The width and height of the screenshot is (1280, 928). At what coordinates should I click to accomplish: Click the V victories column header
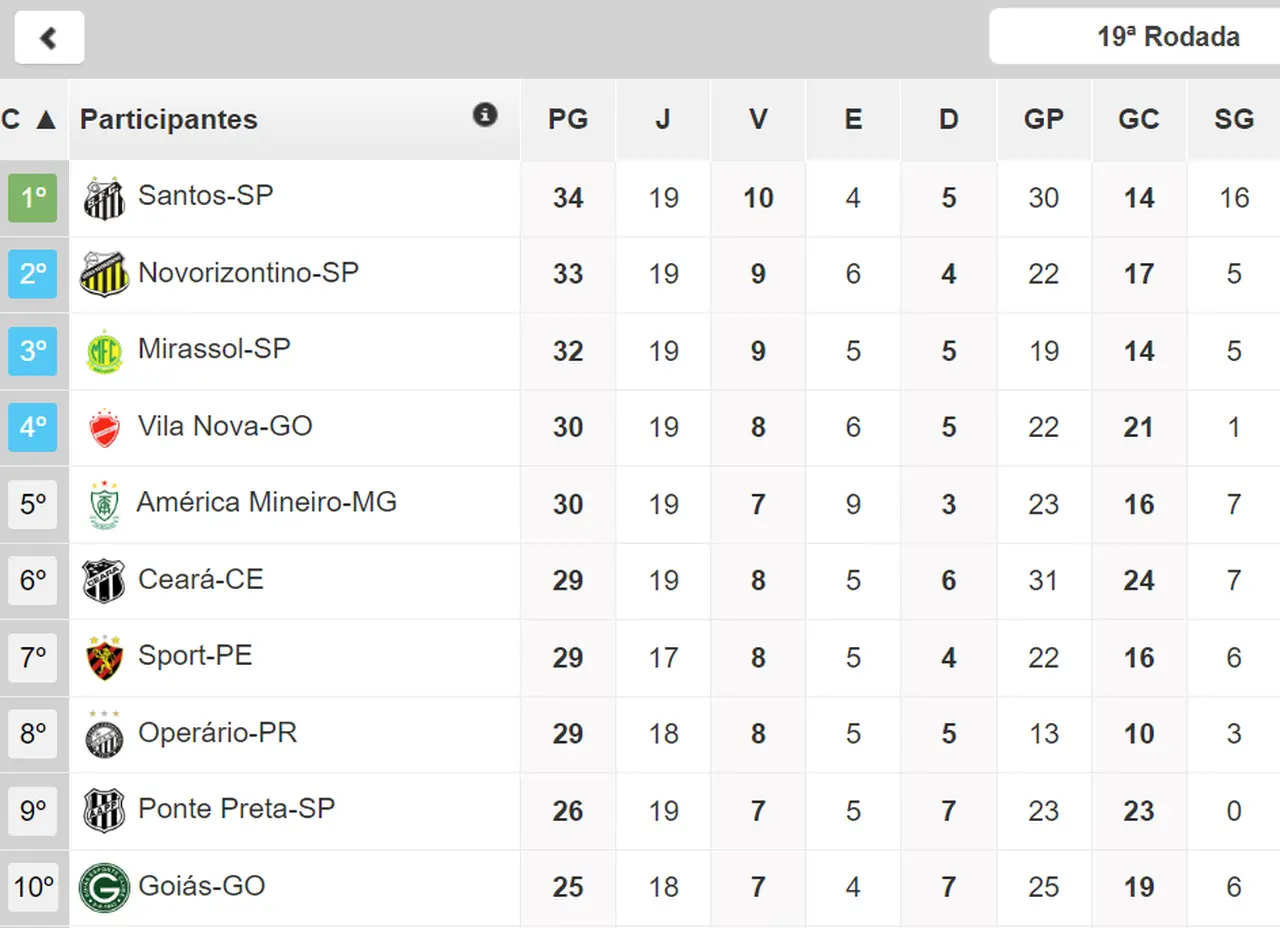coord(758,120)
